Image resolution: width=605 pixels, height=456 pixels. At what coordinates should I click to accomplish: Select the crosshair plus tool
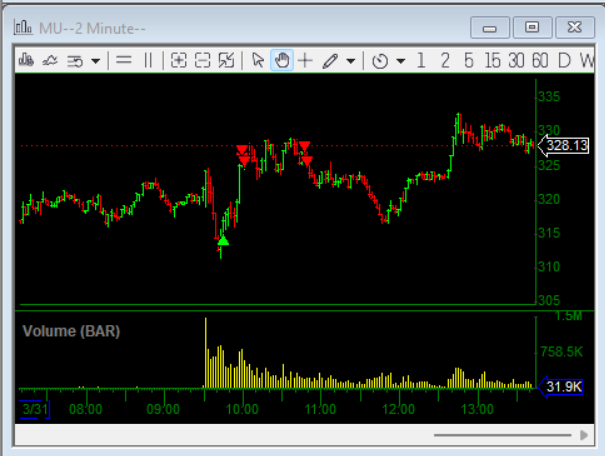305,61
